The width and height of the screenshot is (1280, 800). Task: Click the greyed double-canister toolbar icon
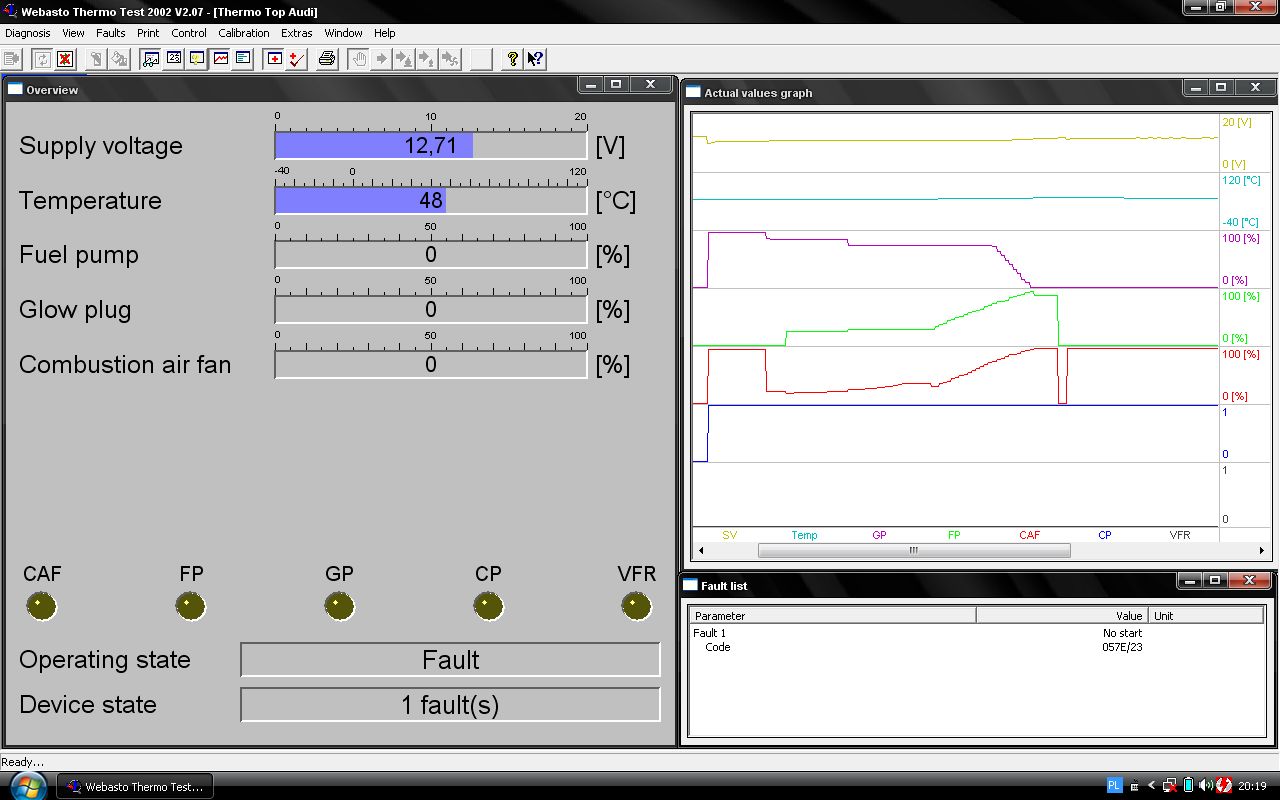click(x=119, y=59)
